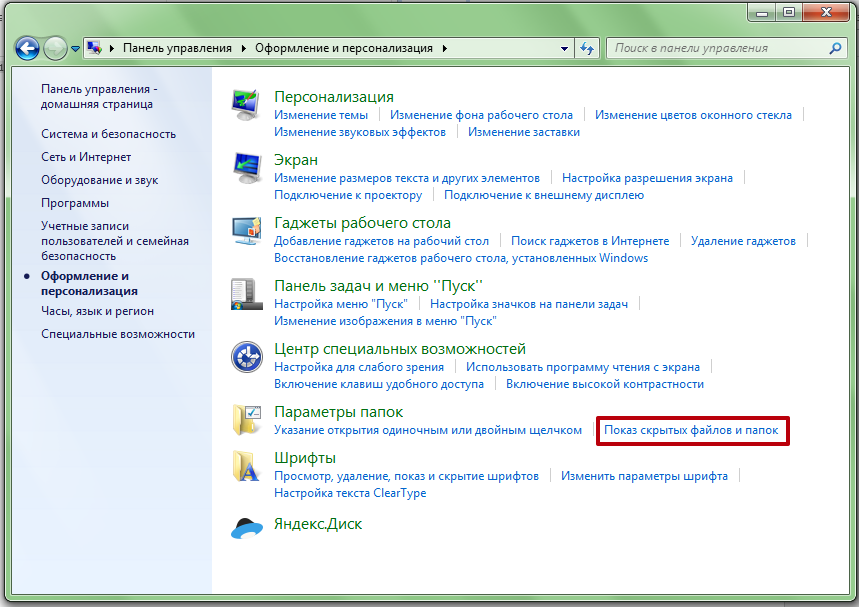
Task: Expand breadcrumb arrow after Оформление и персонализация
Action: 445,48
